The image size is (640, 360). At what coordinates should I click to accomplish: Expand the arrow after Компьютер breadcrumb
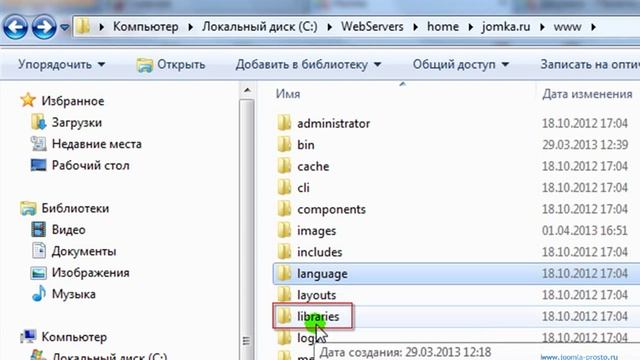(191, 27)
